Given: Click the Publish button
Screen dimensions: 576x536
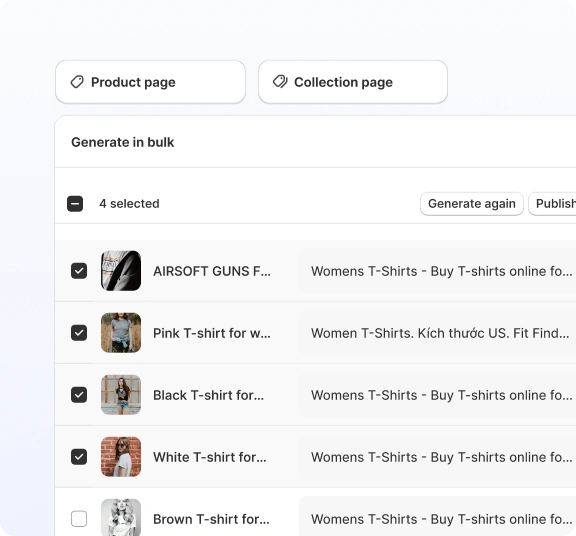Looking at the screenshot, I should 552,204.
